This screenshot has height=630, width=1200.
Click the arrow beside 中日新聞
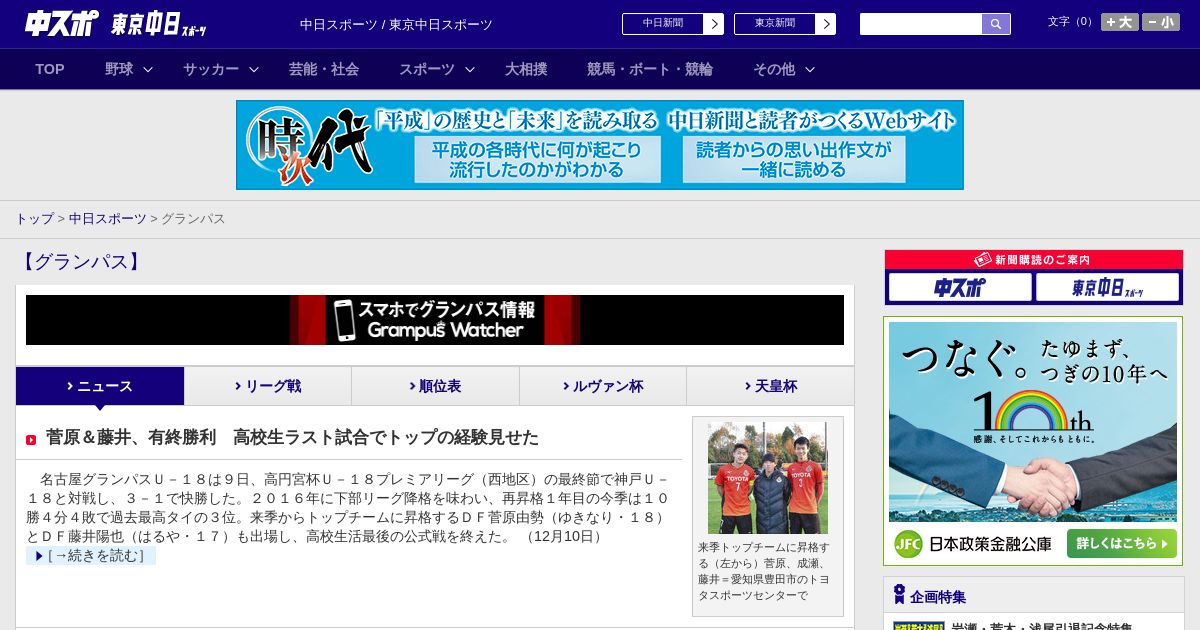(714, 24)
